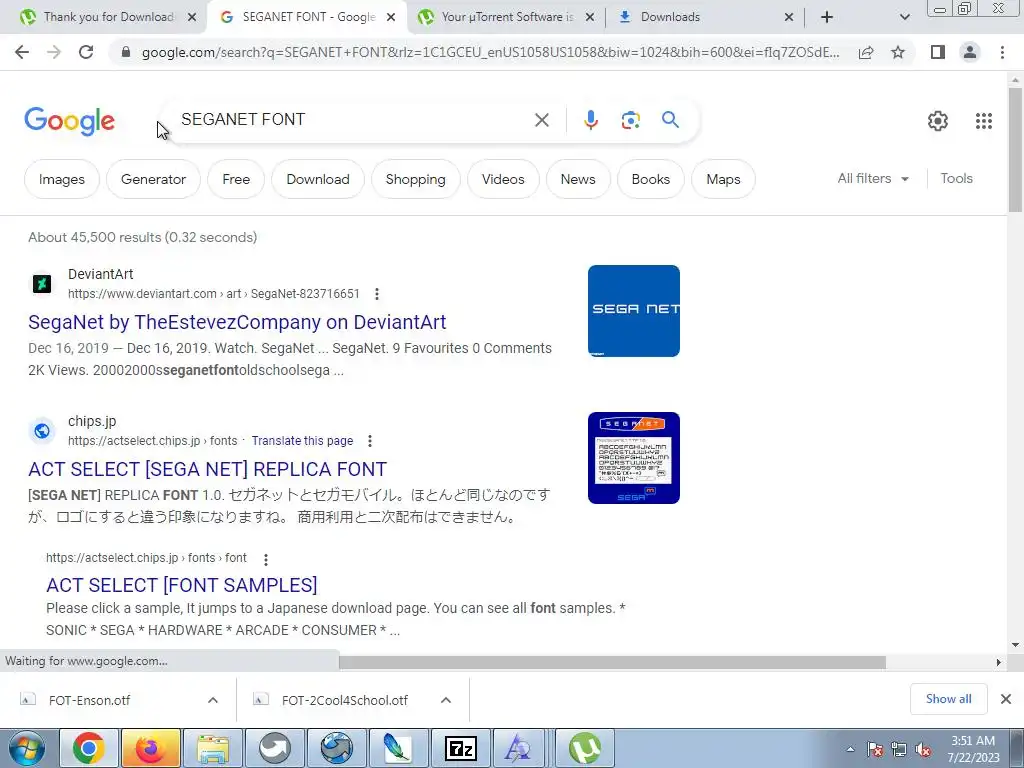
Task: Filter results by Download
Action: coord(317,179)
